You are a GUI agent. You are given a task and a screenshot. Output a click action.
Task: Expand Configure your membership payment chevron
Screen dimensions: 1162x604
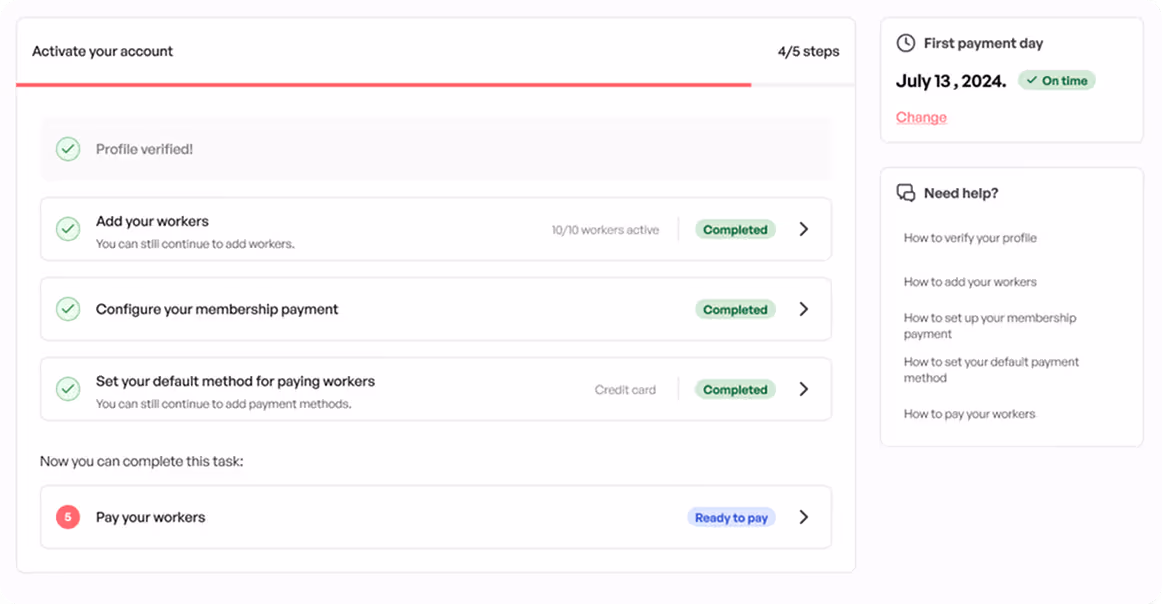(x=804, y=309)
